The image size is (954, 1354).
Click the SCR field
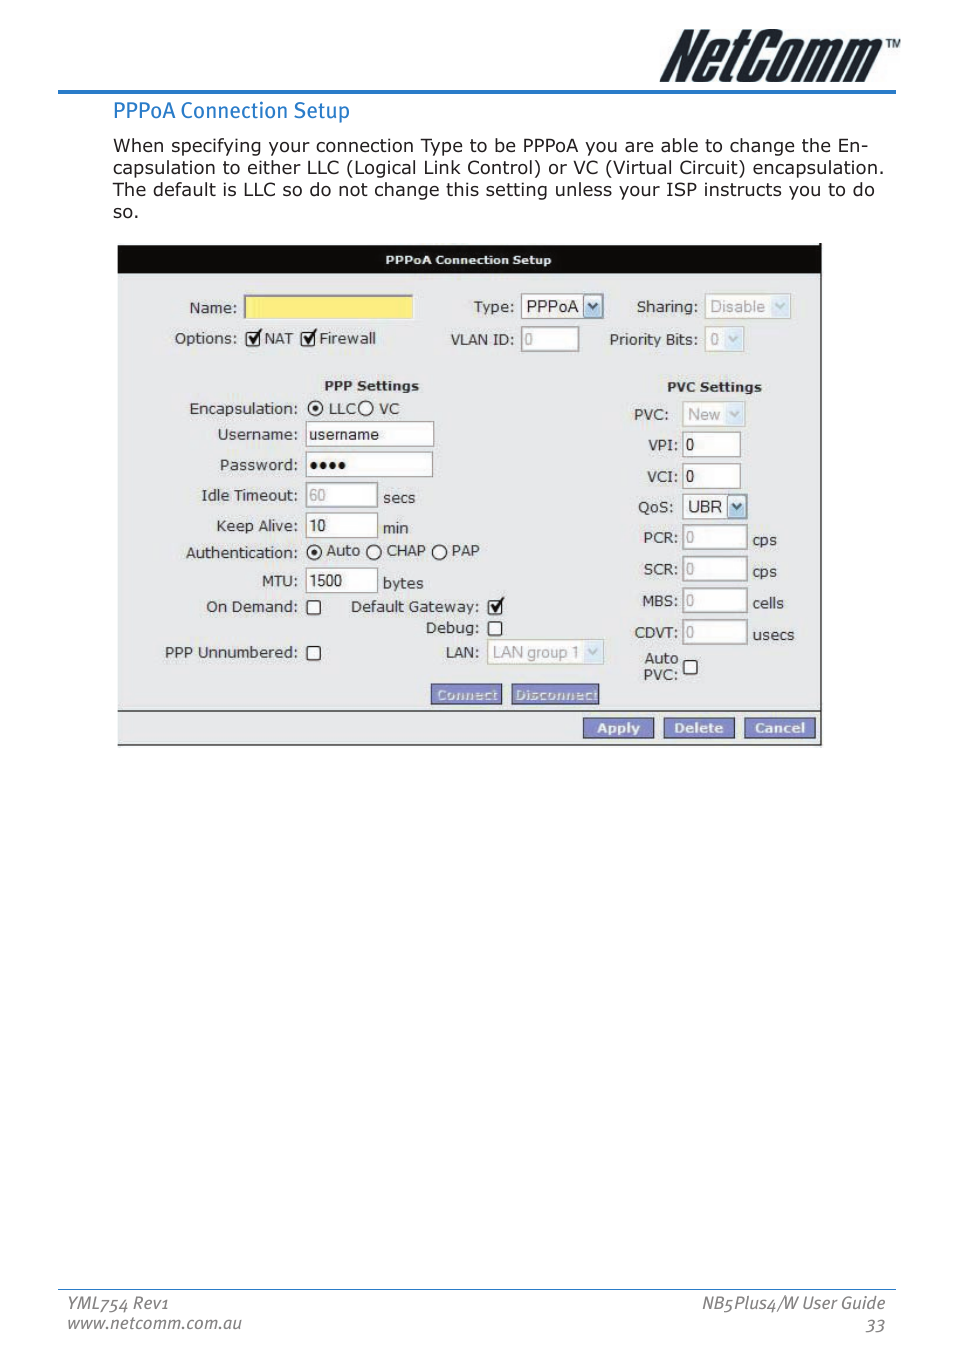coord(715,569)
